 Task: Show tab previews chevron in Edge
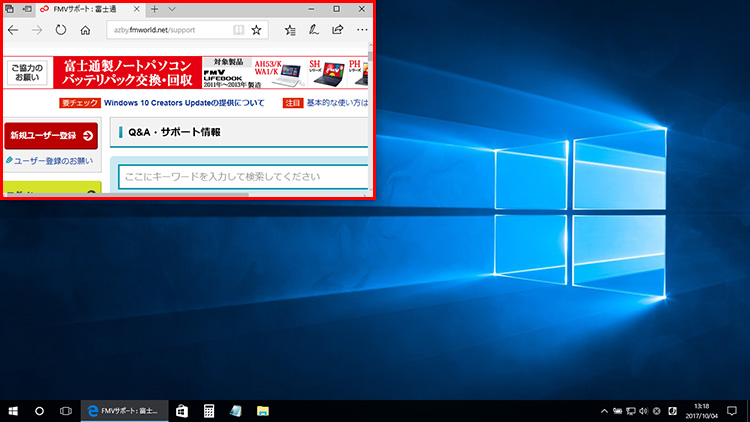(172, 8)
